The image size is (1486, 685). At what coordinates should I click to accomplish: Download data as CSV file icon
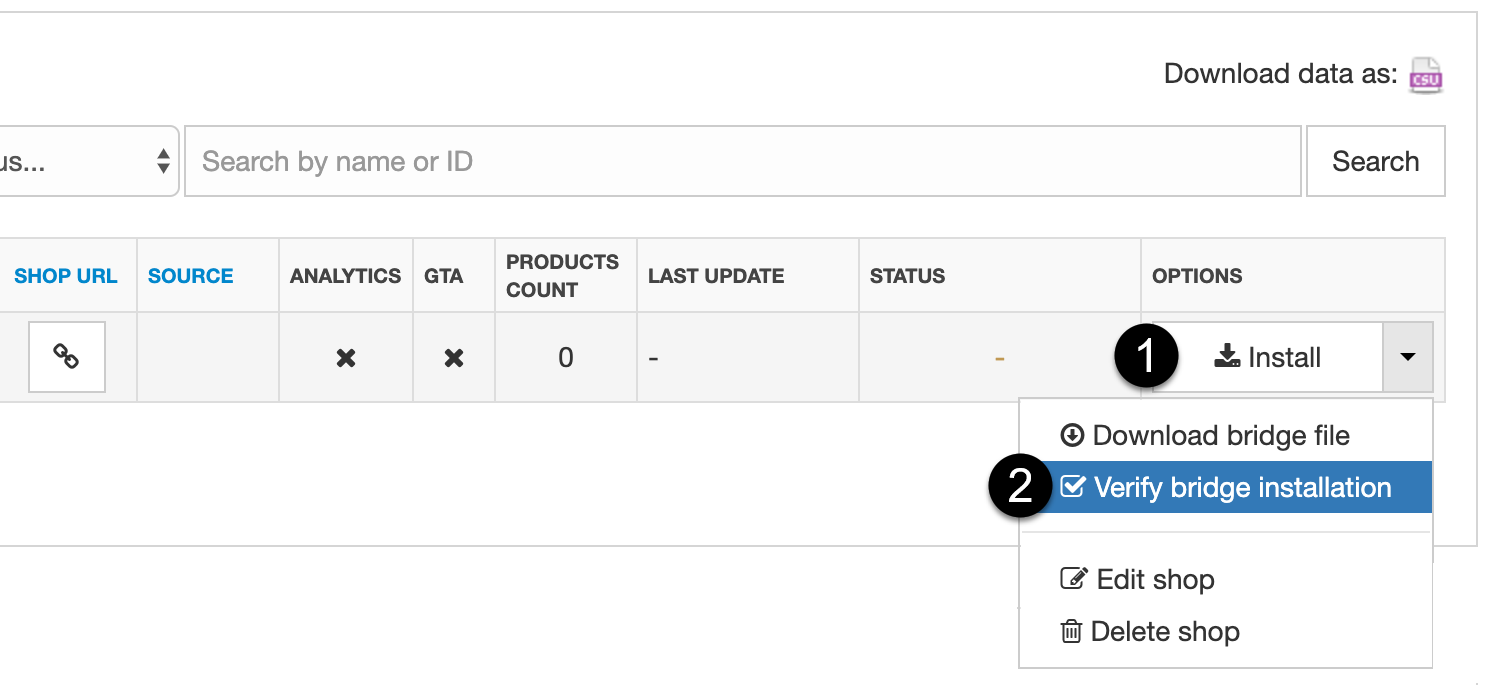pos(1425,75)
